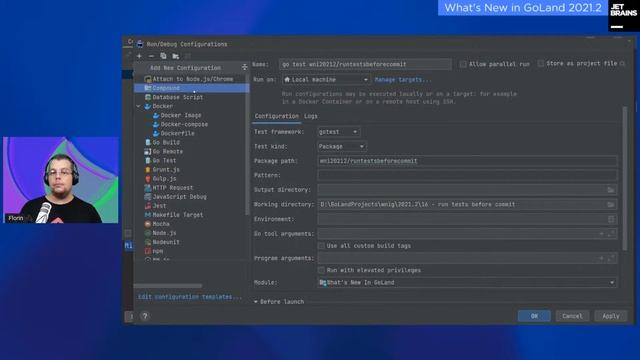Viewport: 640px width, 360px height.
Task: Click the OK button
Action: (x=534, y=316)
